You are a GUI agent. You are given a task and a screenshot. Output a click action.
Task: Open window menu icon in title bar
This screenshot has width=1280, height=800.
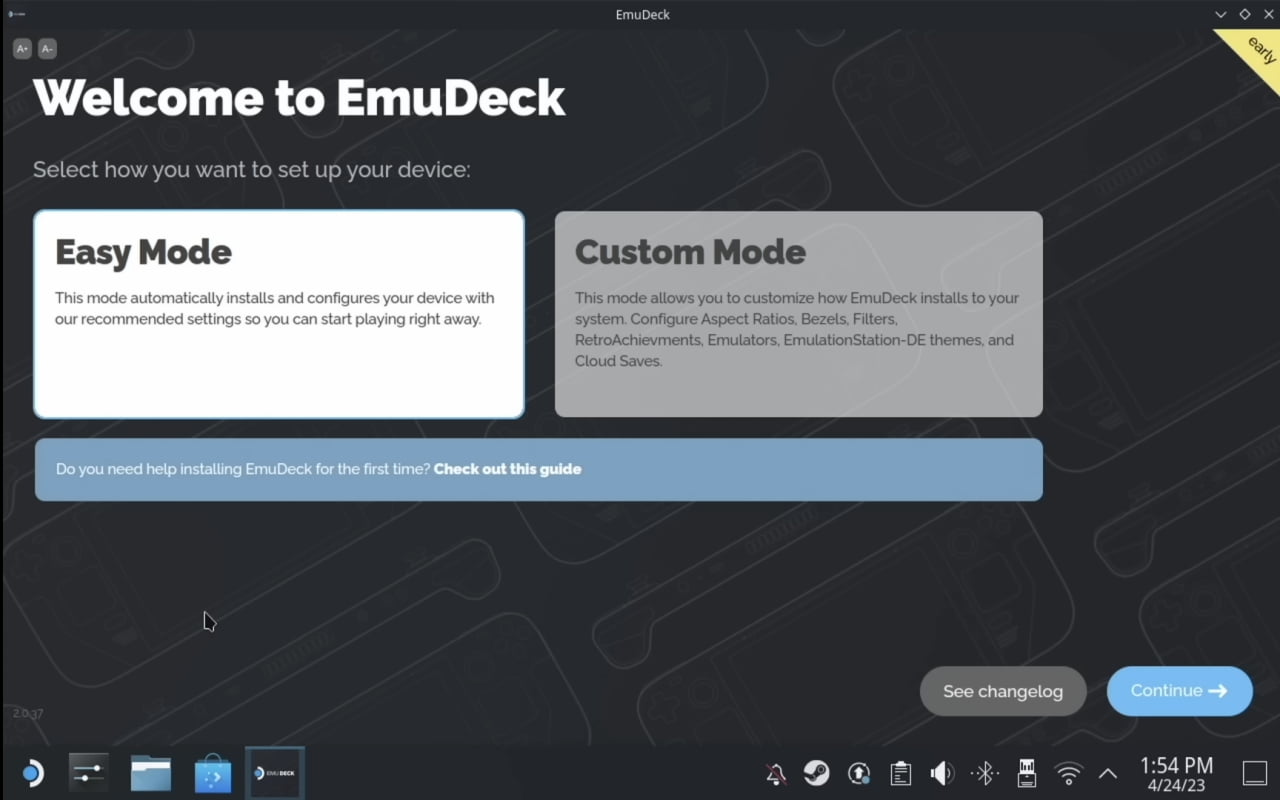click(16, 14)
